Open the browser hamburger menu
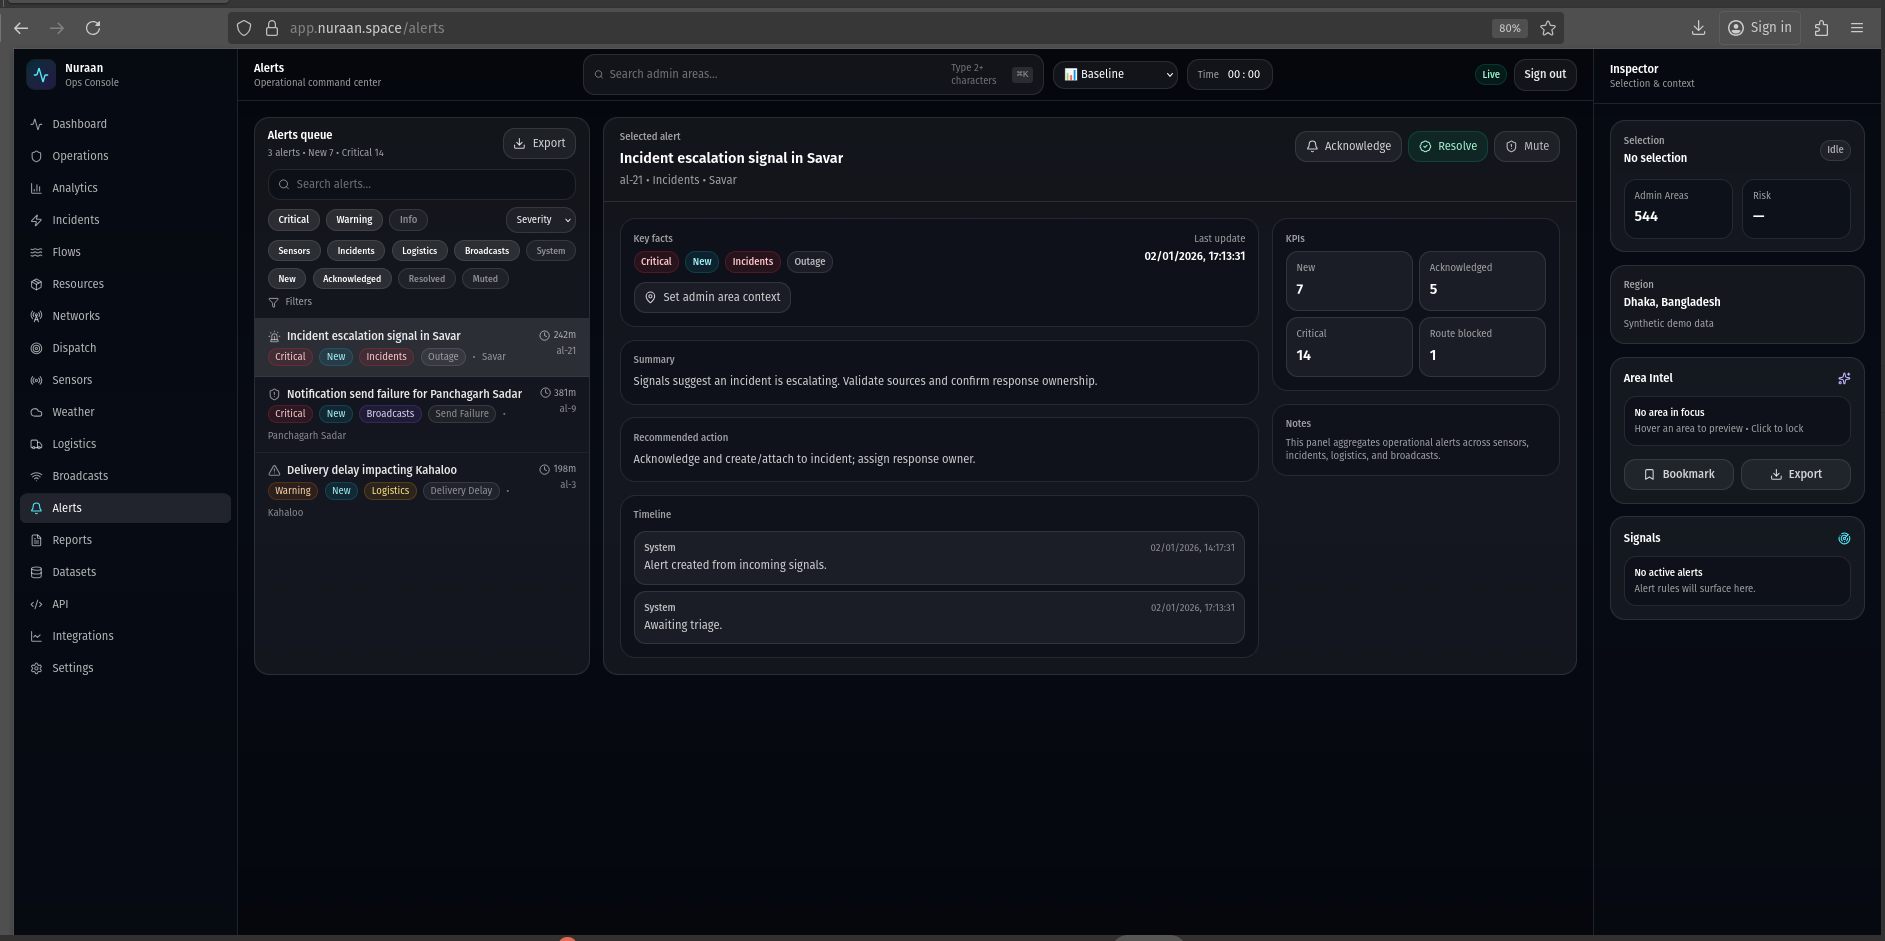 pyautogui.click(x=1856, y=28)
